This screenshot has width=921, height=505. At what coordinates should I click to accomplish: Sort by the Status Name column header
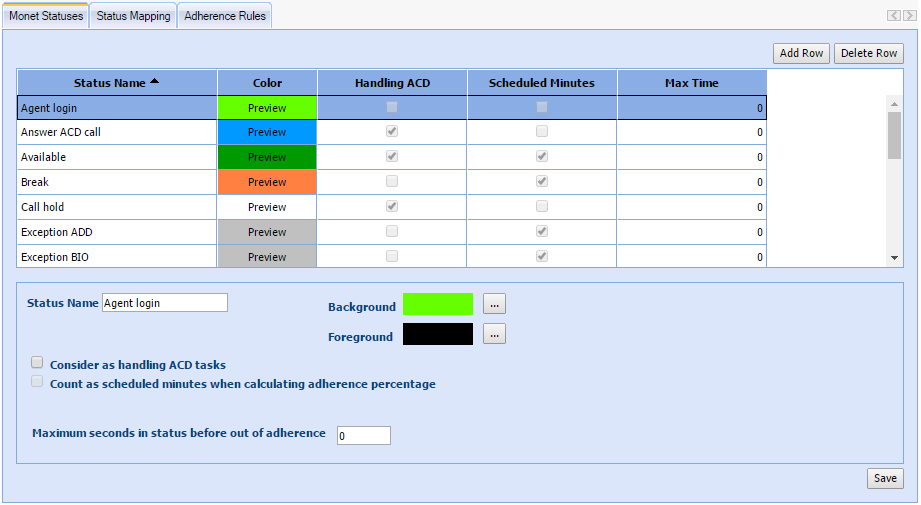116,83
